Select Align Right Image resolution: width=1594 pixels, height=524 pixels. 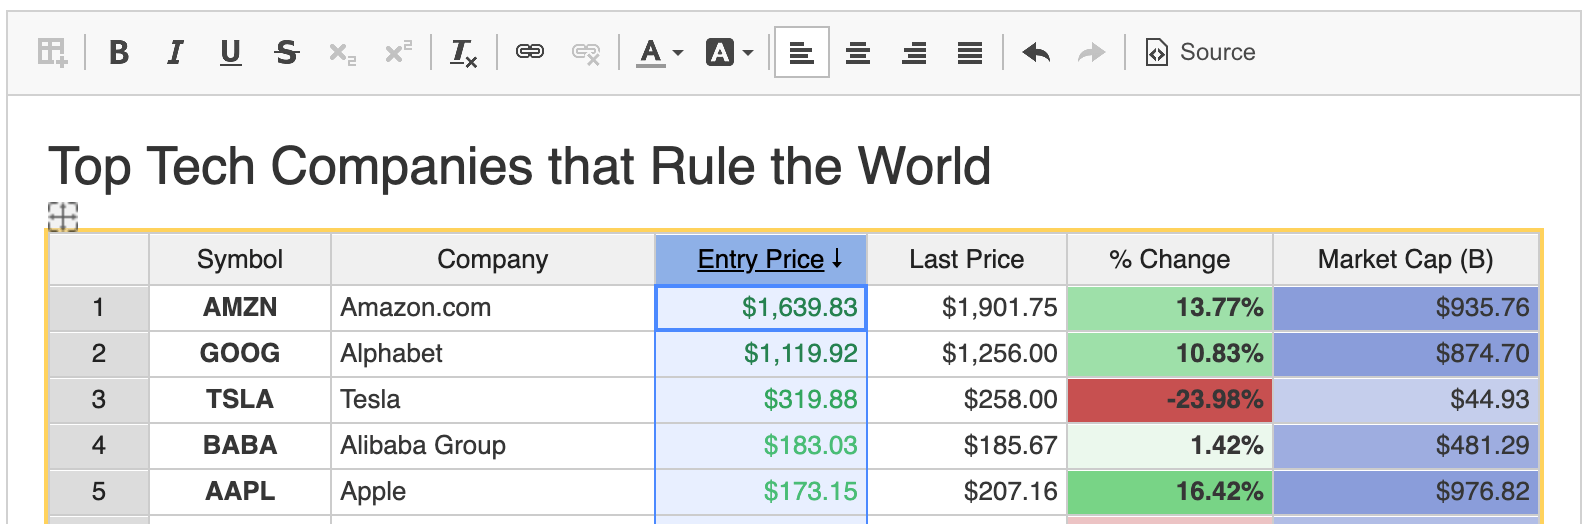point(914,52)
